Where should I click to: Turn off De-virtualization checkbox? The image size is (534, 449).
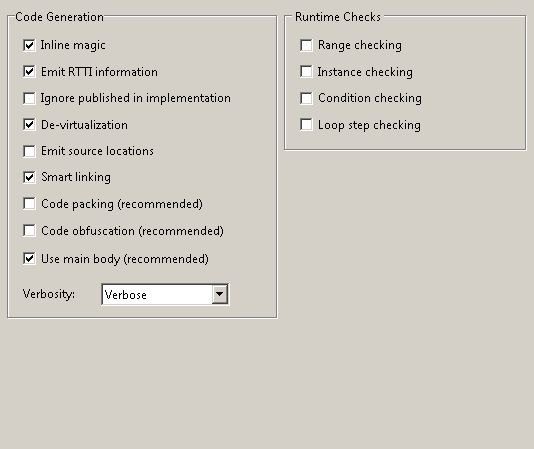click(29, 125)
